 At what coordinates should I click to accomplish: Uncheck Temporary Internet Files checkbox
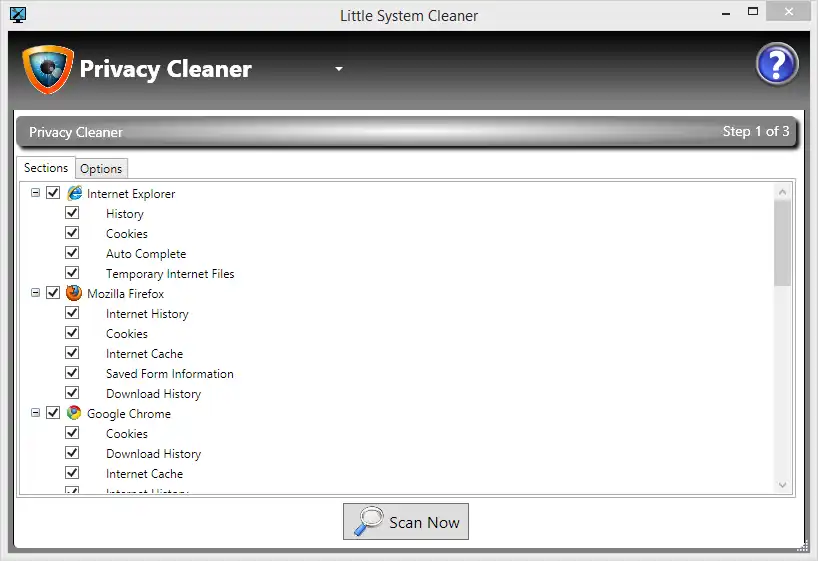pos(72,273)
